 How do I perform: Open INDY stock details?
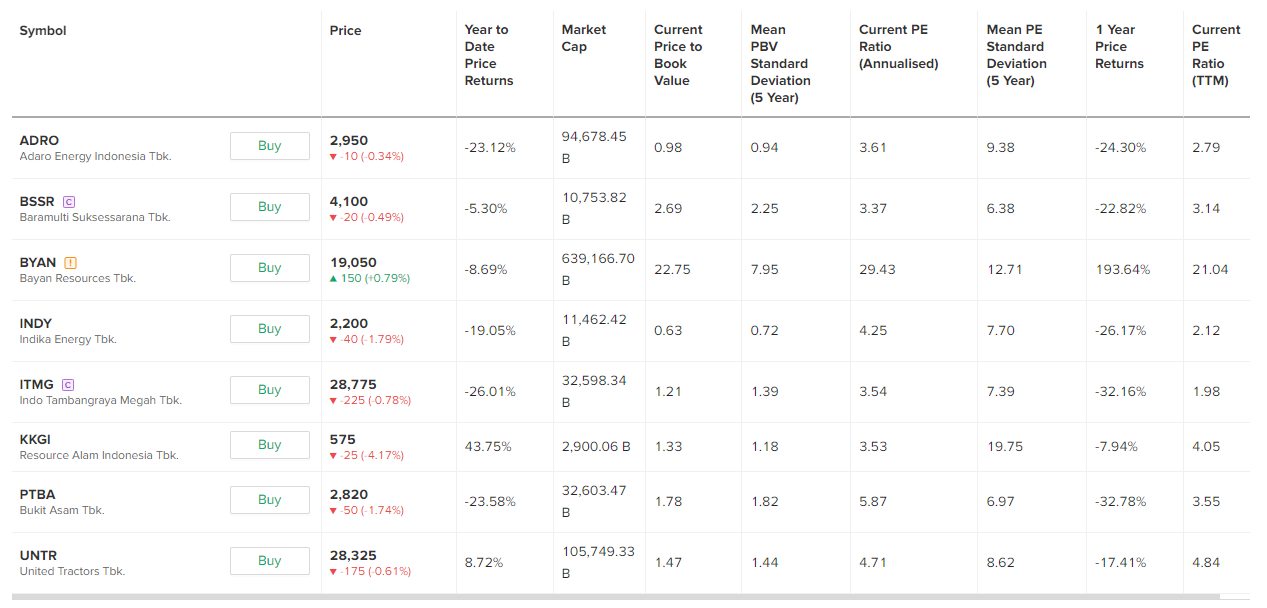(36, 324)
